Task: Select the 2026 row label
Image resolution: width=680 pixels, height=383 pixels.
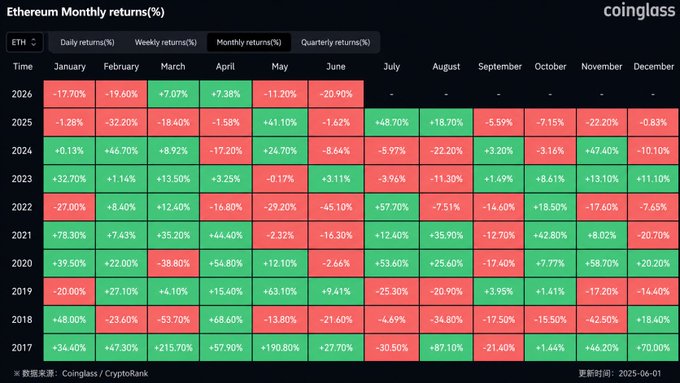Action: tap(22, 94)
